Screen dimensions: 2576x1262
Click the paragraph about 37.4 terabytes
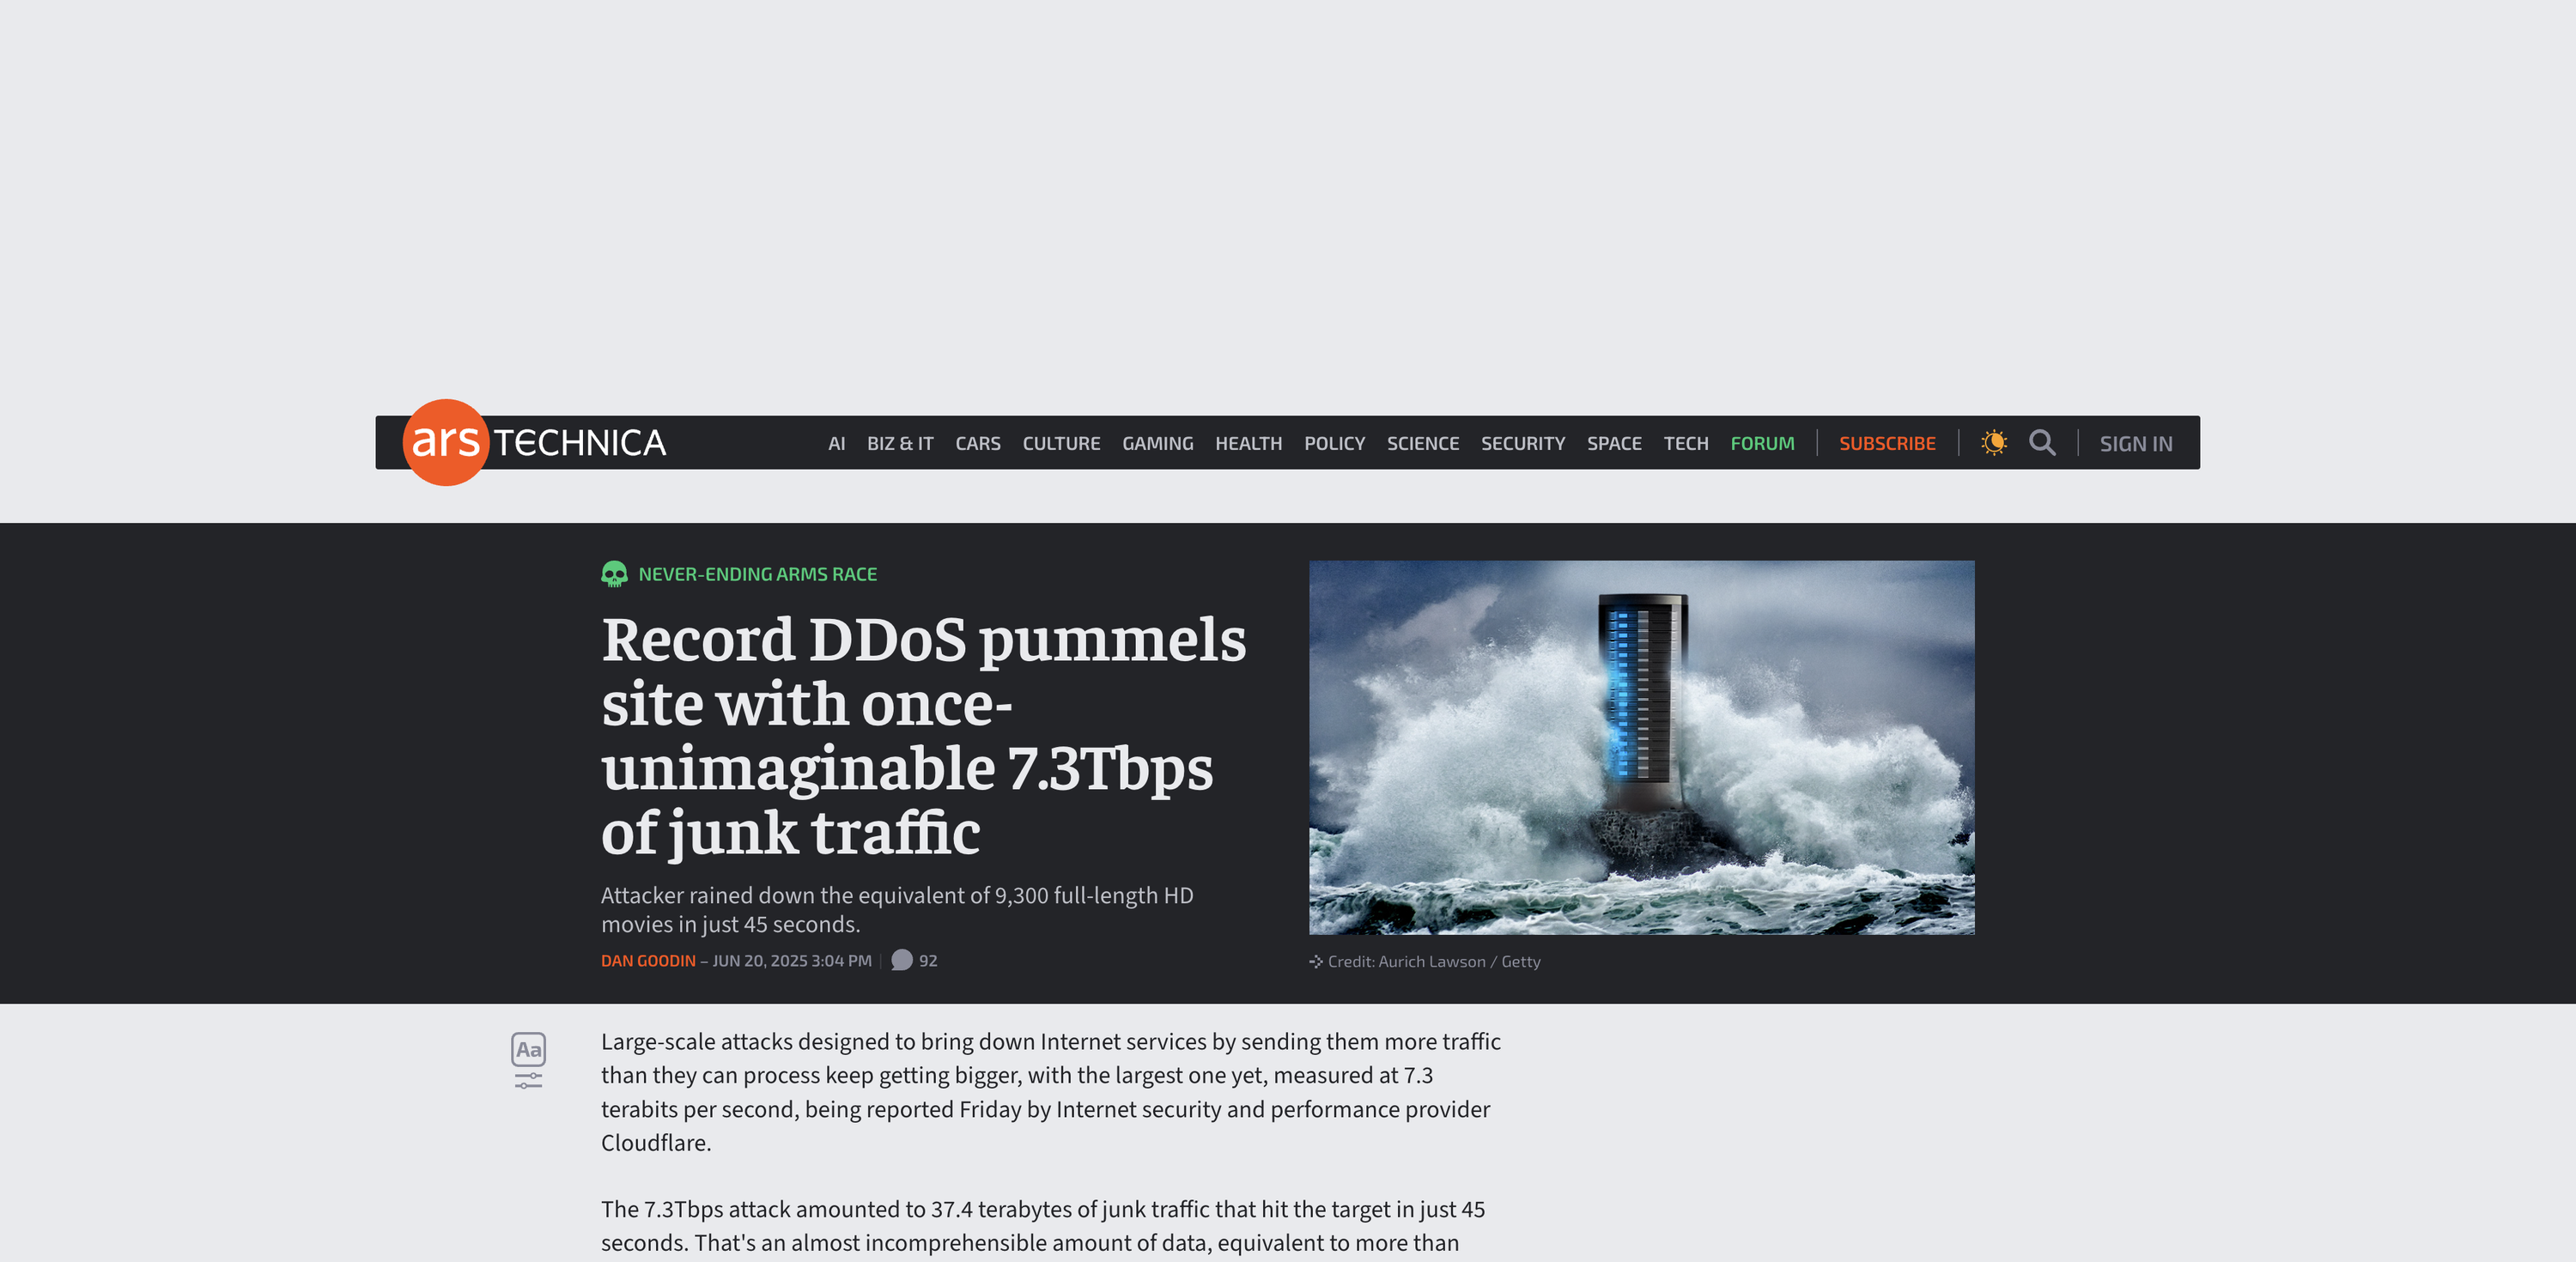click(x=1042, y=1226)
